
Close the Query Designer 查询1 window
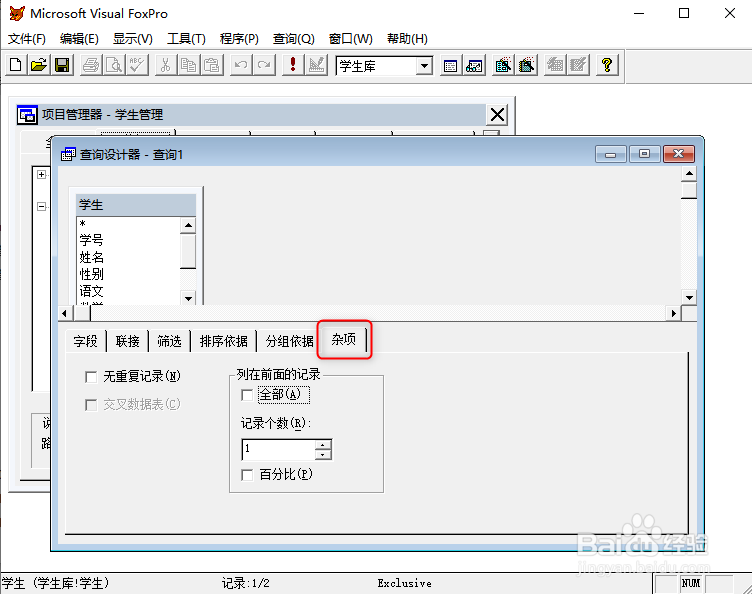pos(679,154)
